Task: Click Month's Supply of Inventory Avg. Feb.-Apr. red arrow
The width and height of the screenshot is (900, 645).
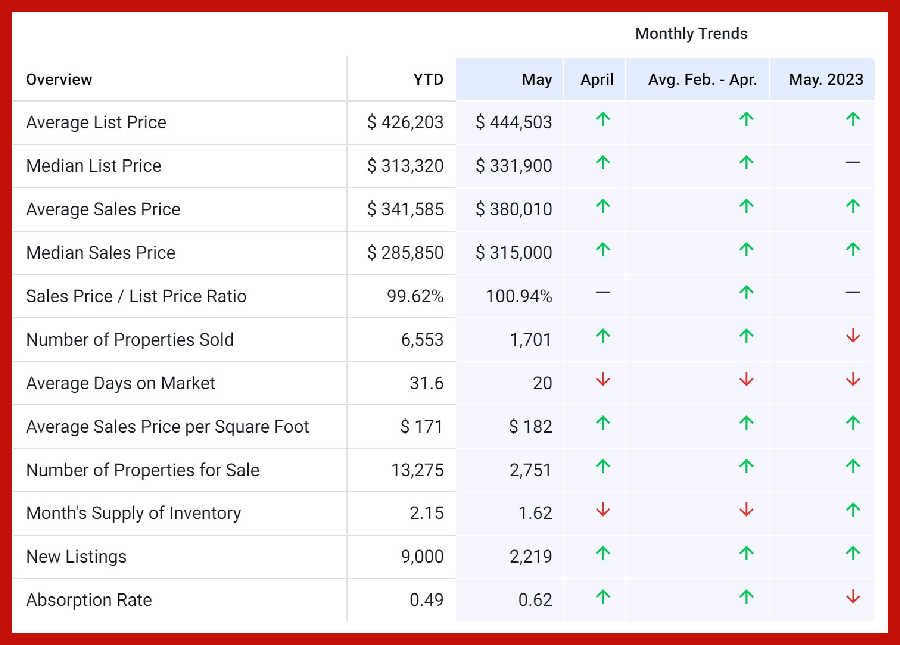Action: (745, 511)
